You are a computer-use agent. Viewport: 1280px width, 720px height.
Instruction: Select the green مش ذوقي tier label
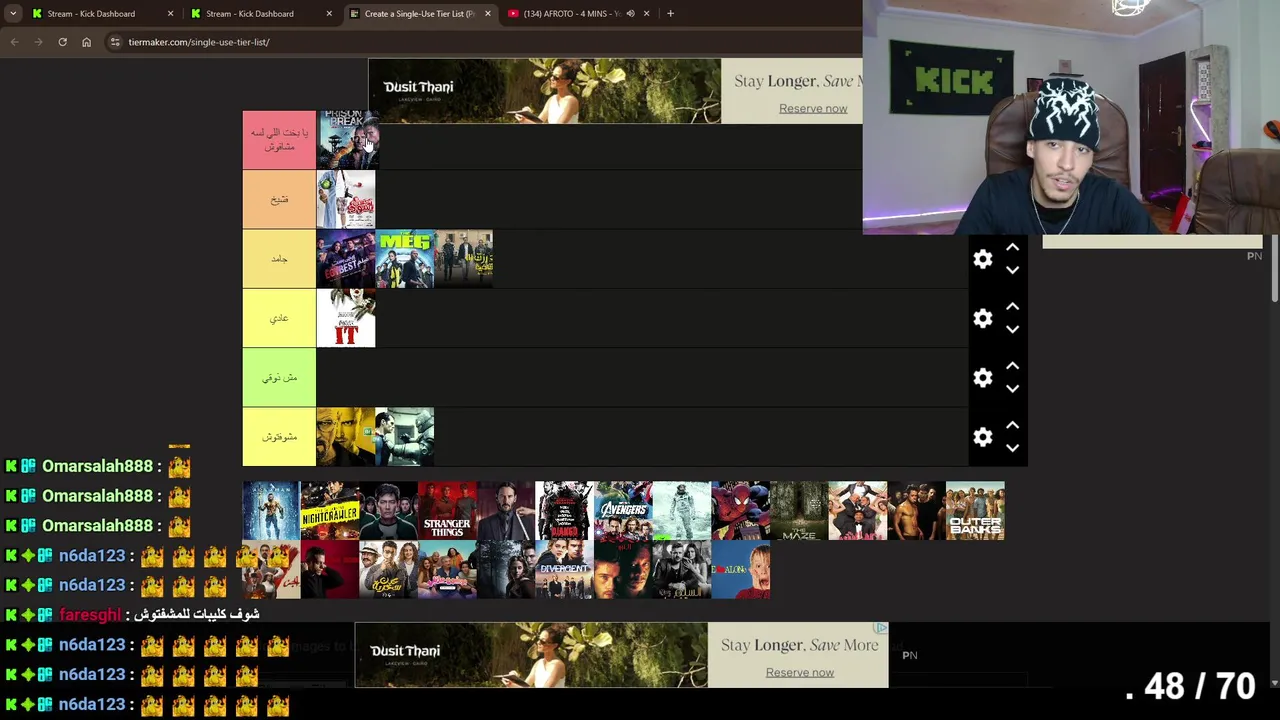pyautogui.click(x=279, y=378)
